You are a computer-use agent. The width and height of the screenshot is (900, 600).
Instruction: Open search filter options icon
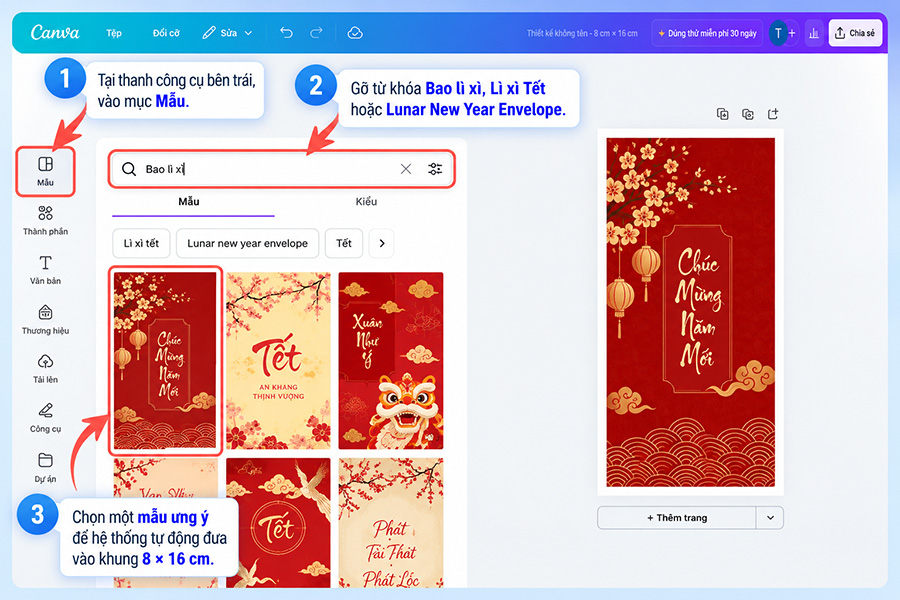pyautogui.click(x=435, y=169)
